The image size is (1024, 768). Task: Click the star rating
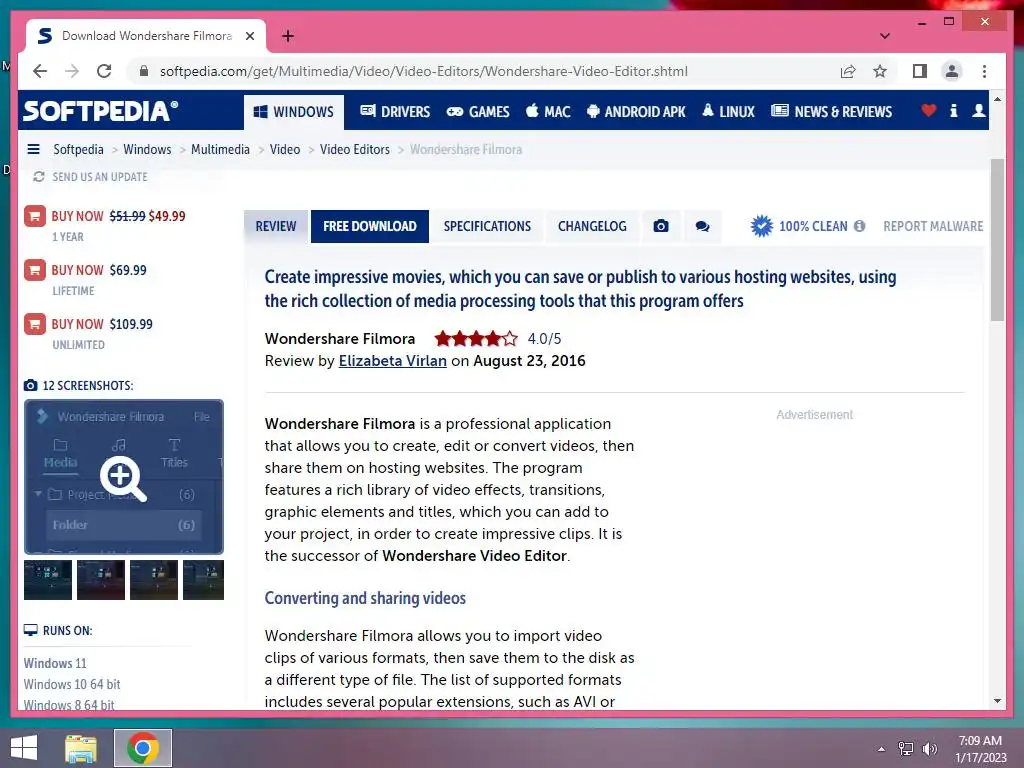tap(476, 339)
